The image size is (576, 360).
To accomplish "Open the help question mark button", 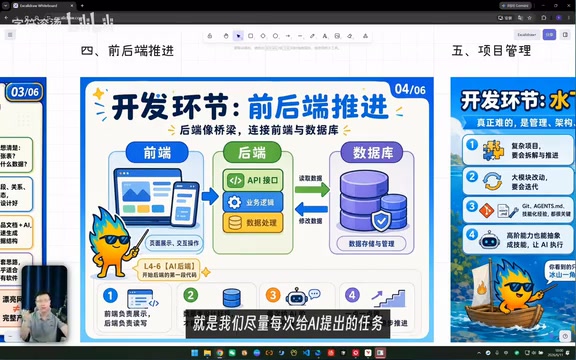I will point(565,336).
